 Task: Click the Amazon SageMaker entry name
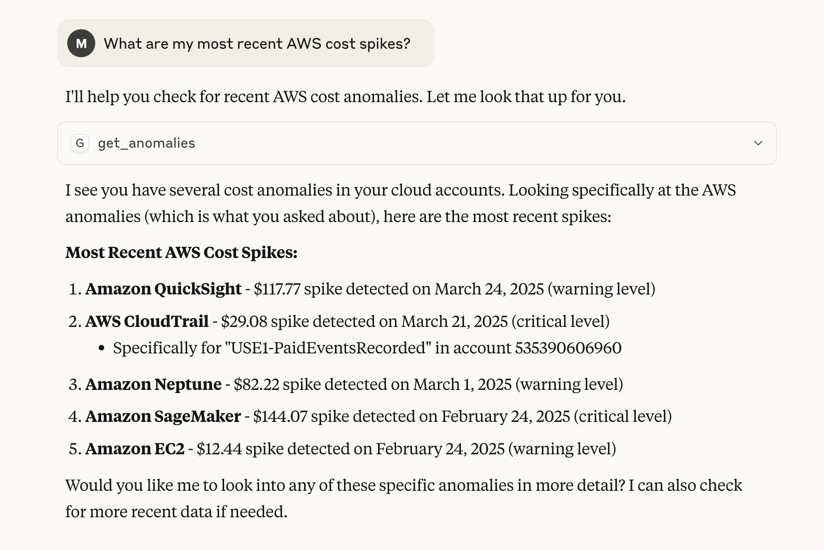(163, 416)
